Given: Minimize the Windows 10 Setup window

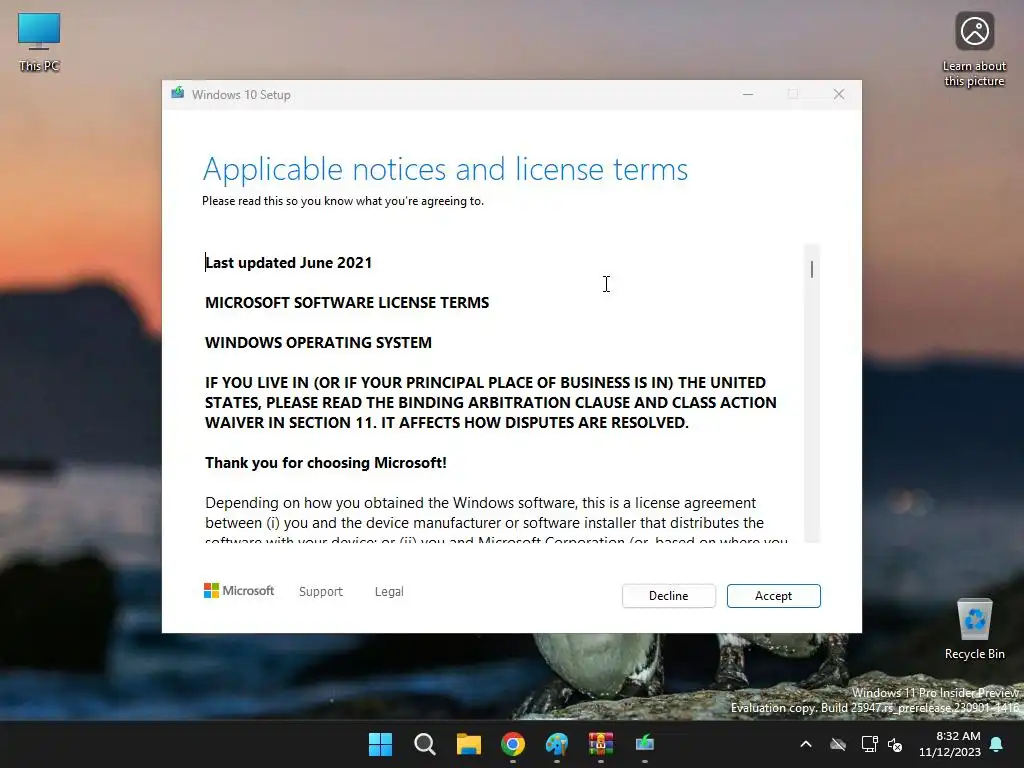Looking at the screenshot, I should point(748,95).
